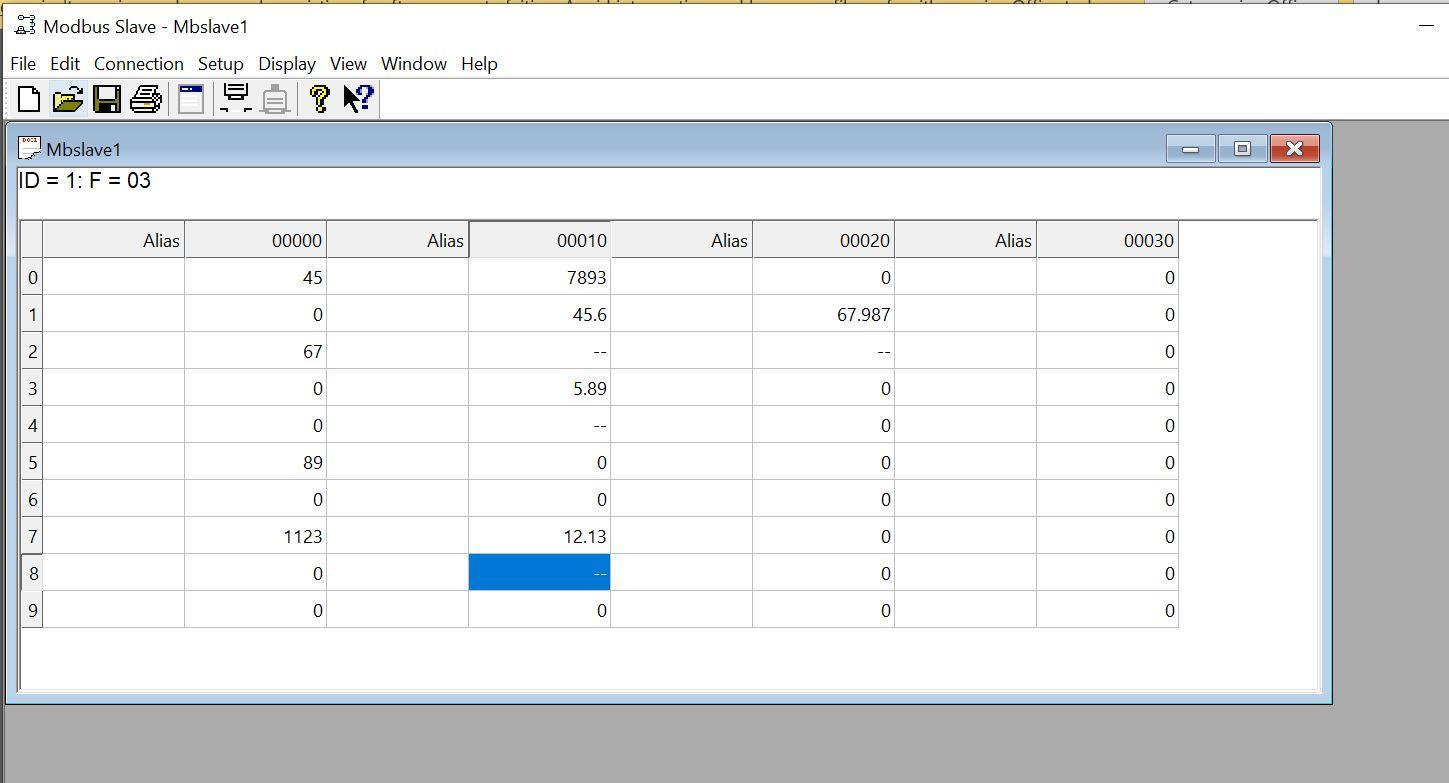Open the Connection menu
The height and width of the screenshot is (783, 1449).
click(138, 63)
